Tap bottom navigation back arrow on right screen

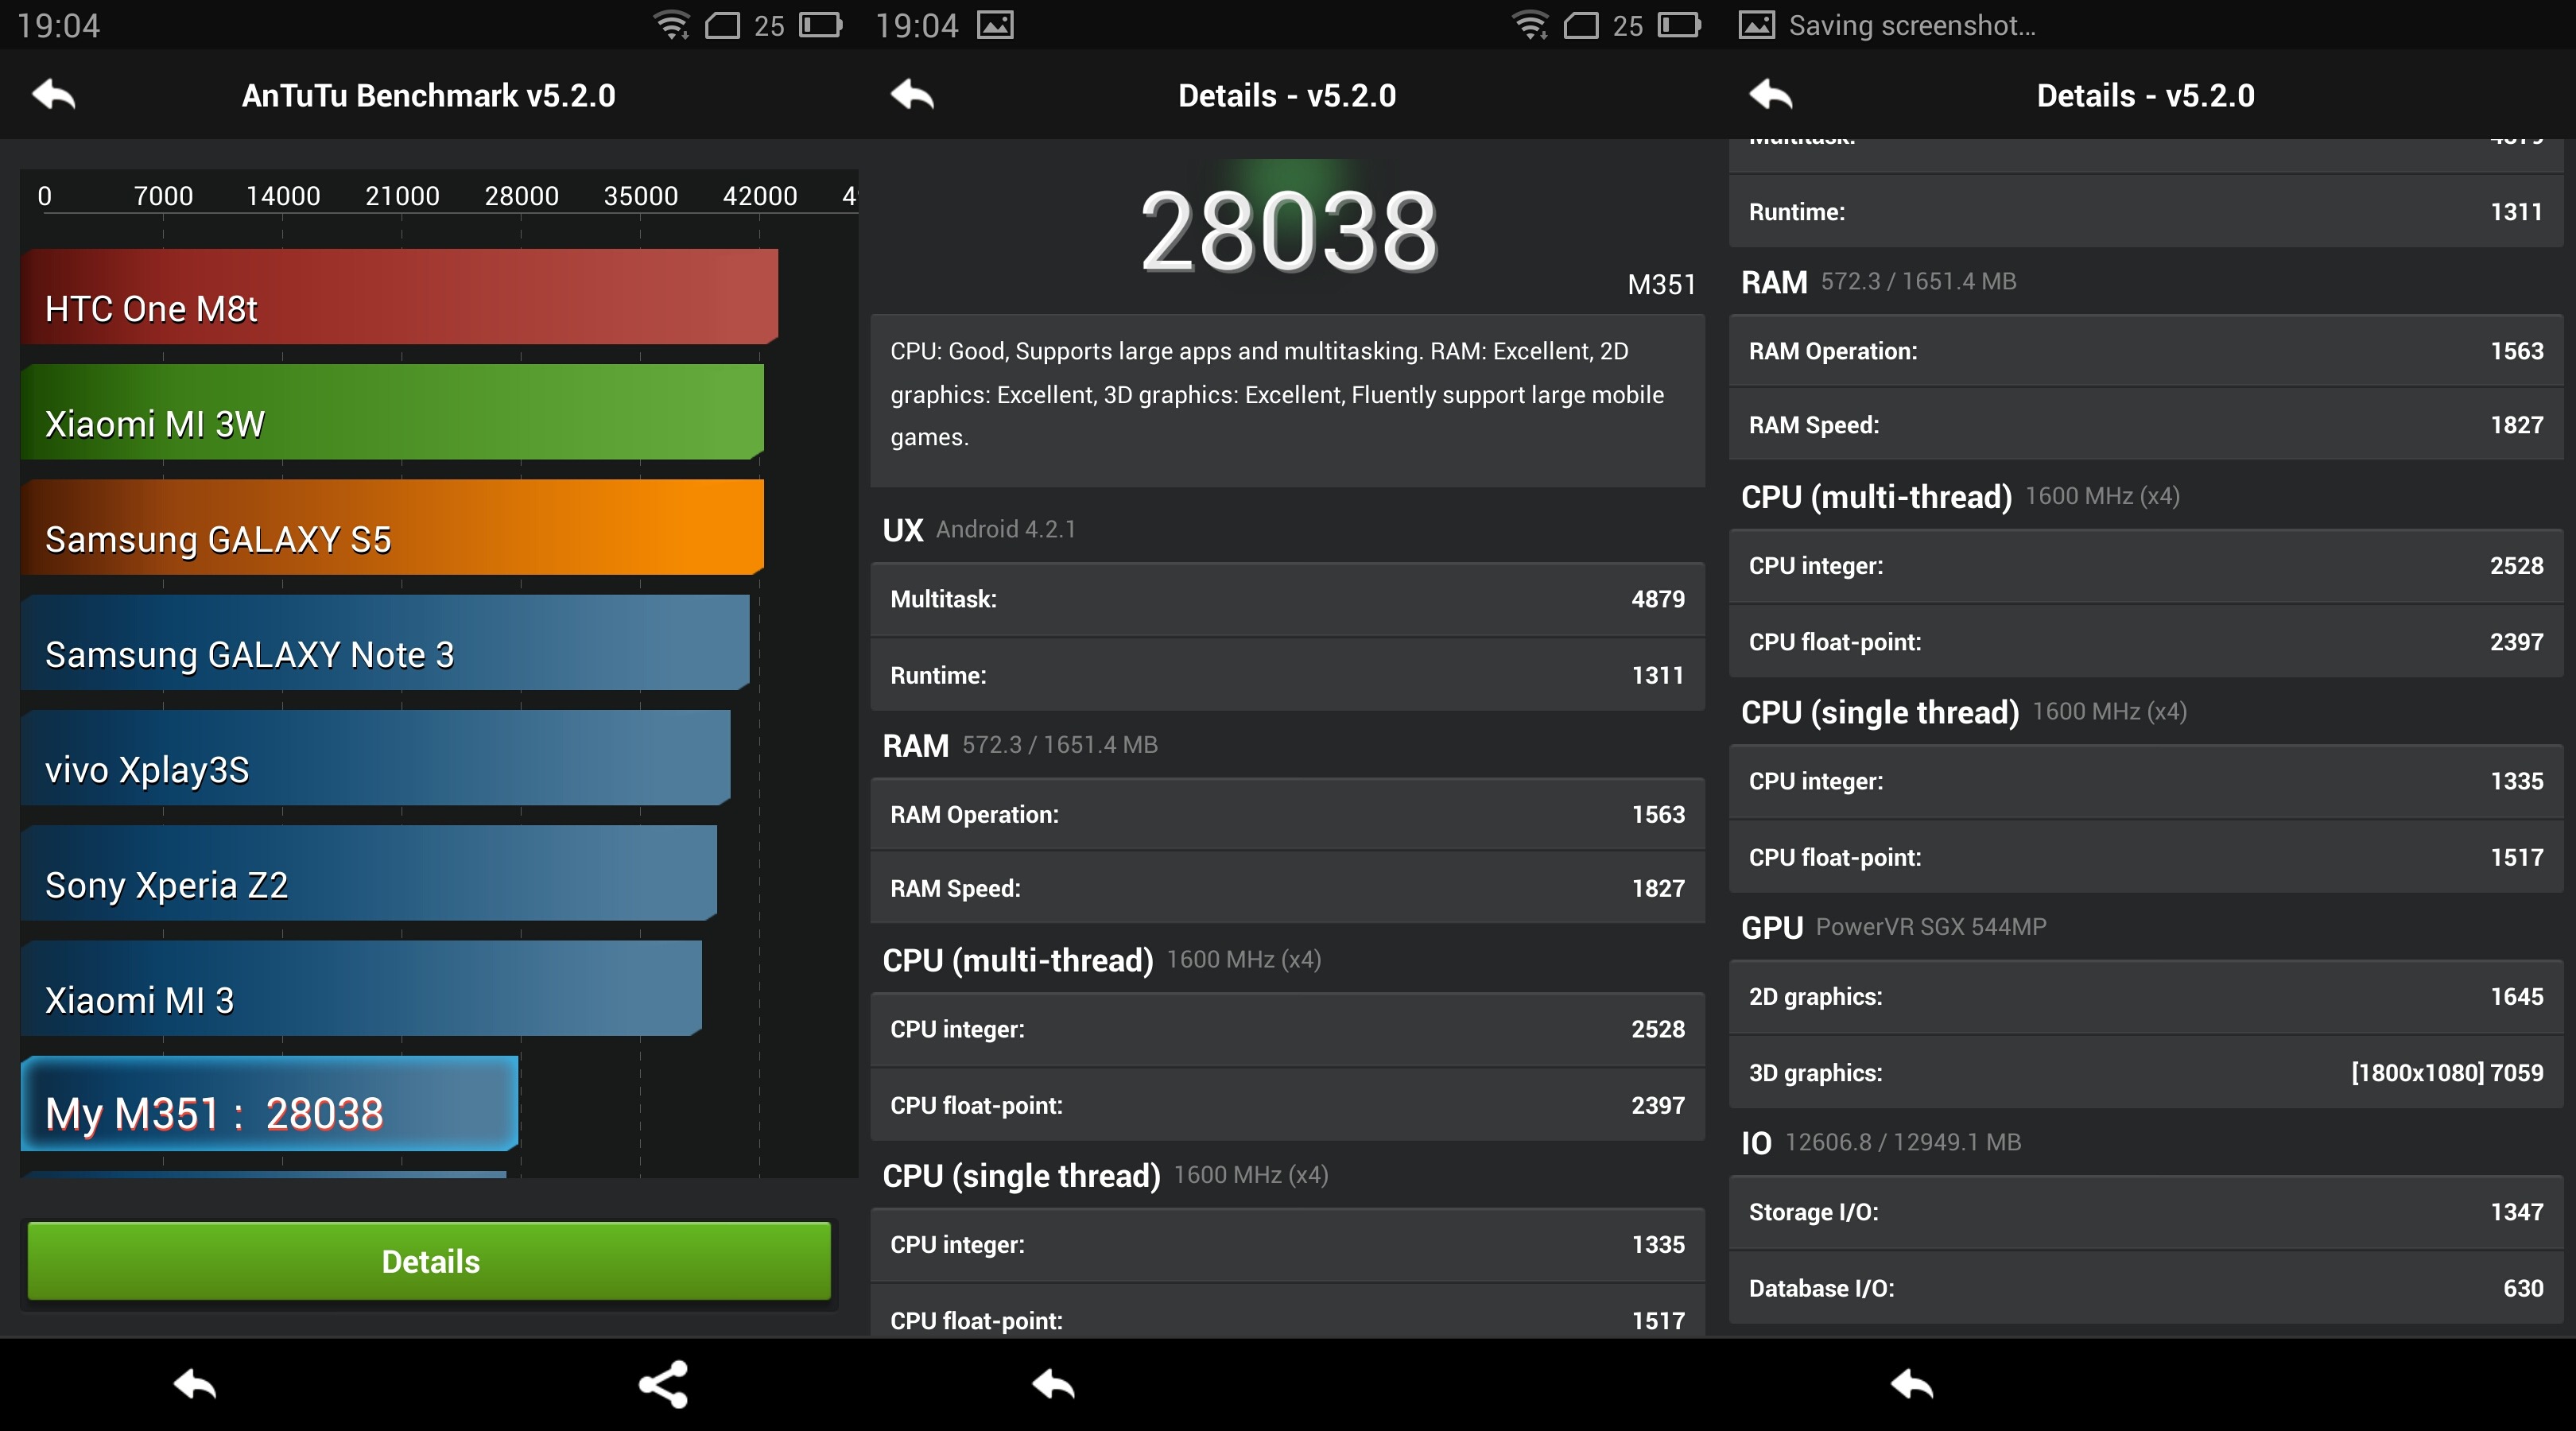1912,1385
